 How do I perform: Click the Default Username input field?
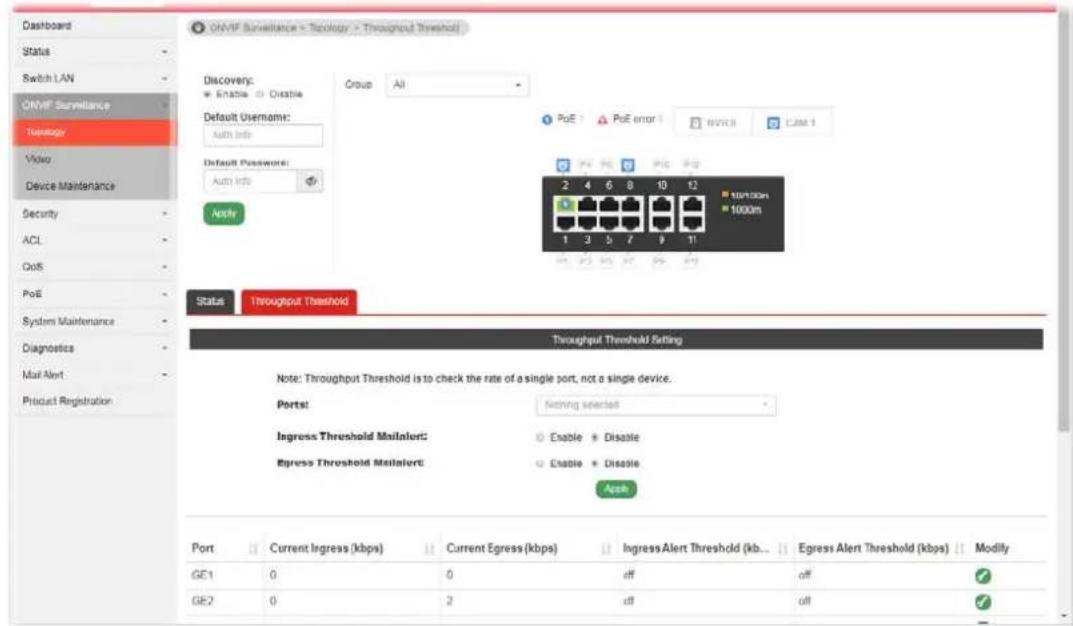tap(263, 135)
